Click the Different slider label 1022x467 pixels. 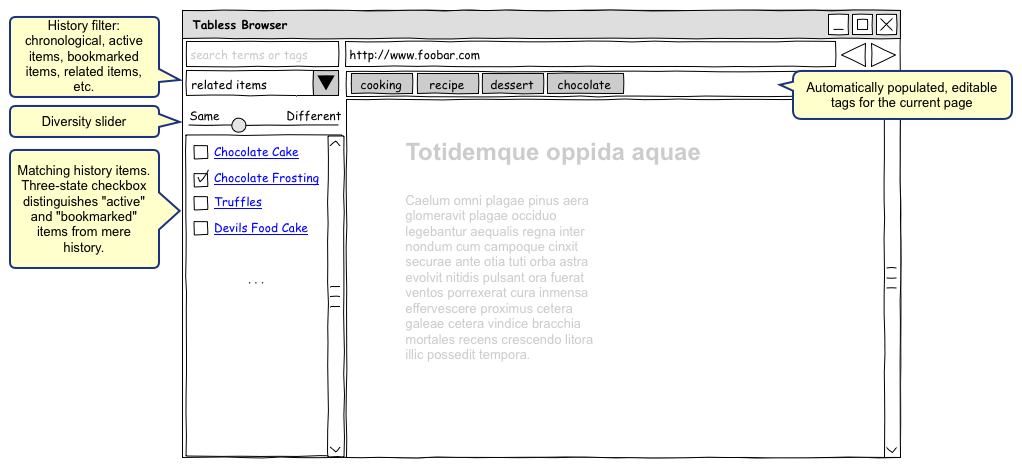click(314, 116)
